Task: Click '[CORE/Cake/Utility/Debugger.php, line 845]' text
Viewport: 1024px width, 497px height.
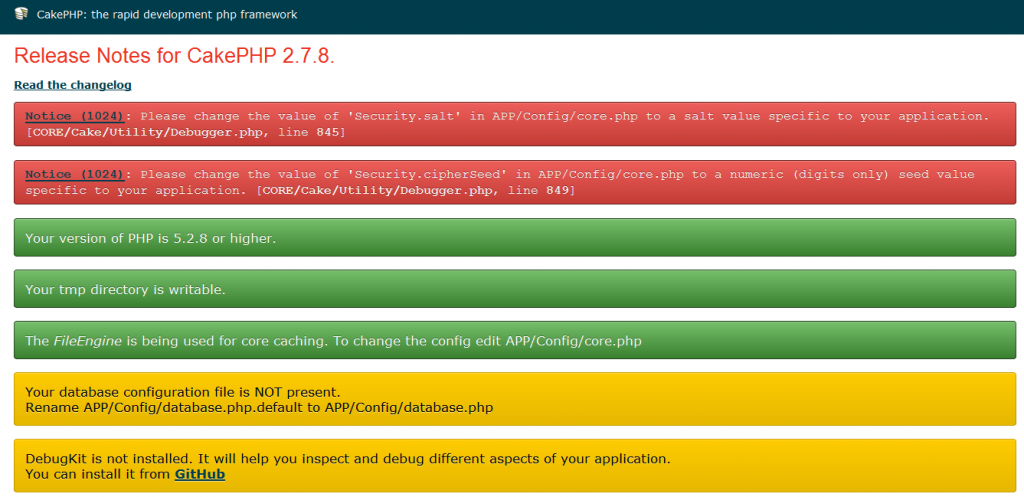Action: click(x=185, y=133)
